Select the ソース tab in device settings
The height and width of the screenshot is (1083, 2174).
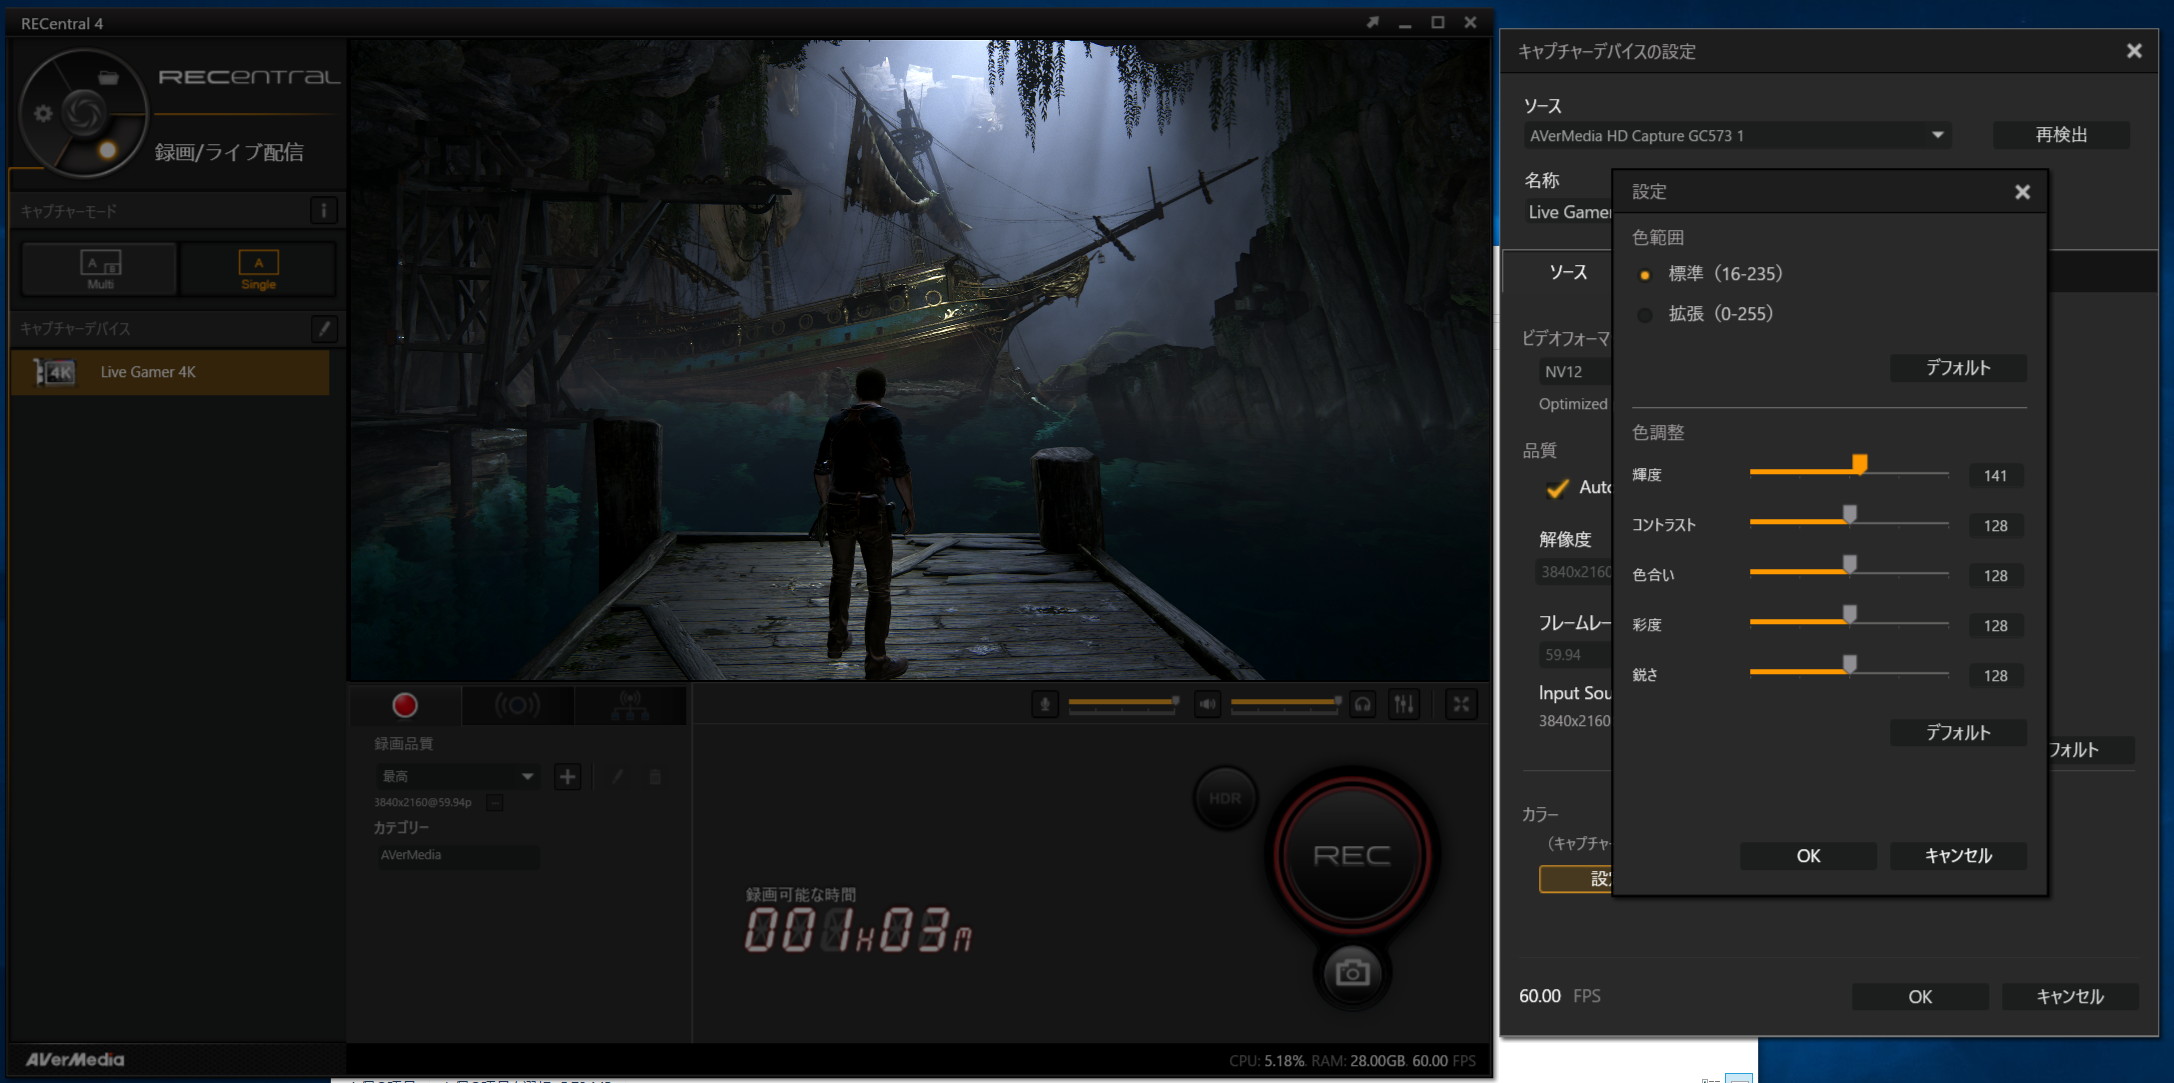click(x=1567, y=272)
